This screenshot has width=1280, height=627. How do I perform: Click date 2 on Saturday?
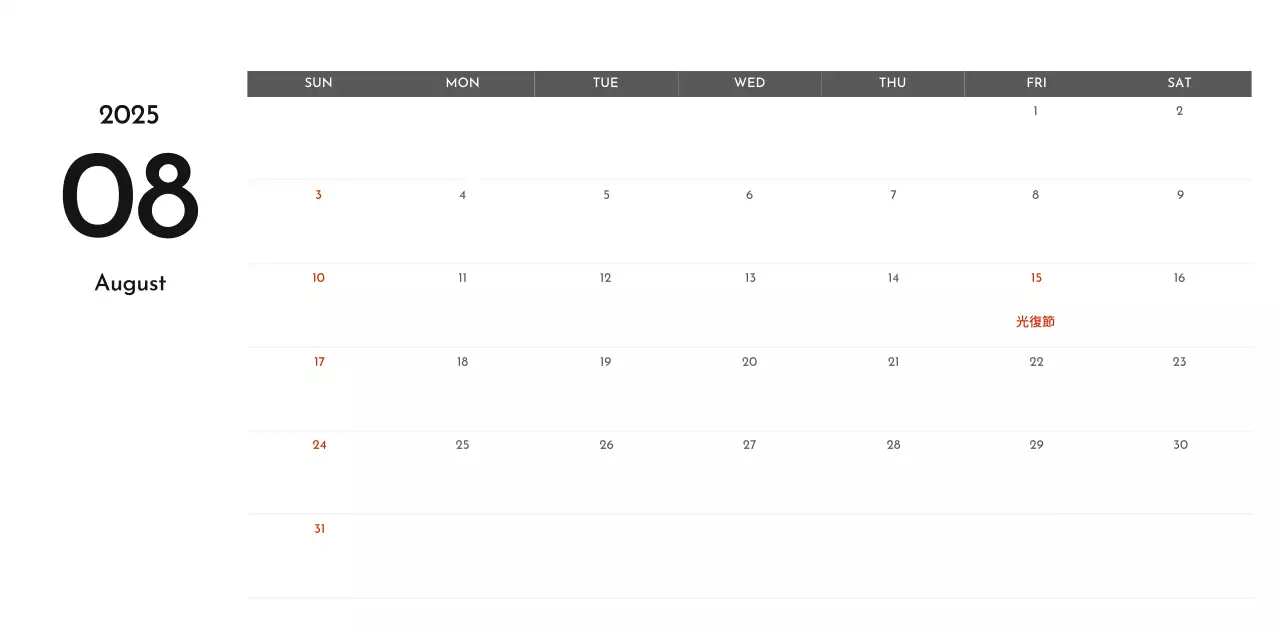point(1179,111)
